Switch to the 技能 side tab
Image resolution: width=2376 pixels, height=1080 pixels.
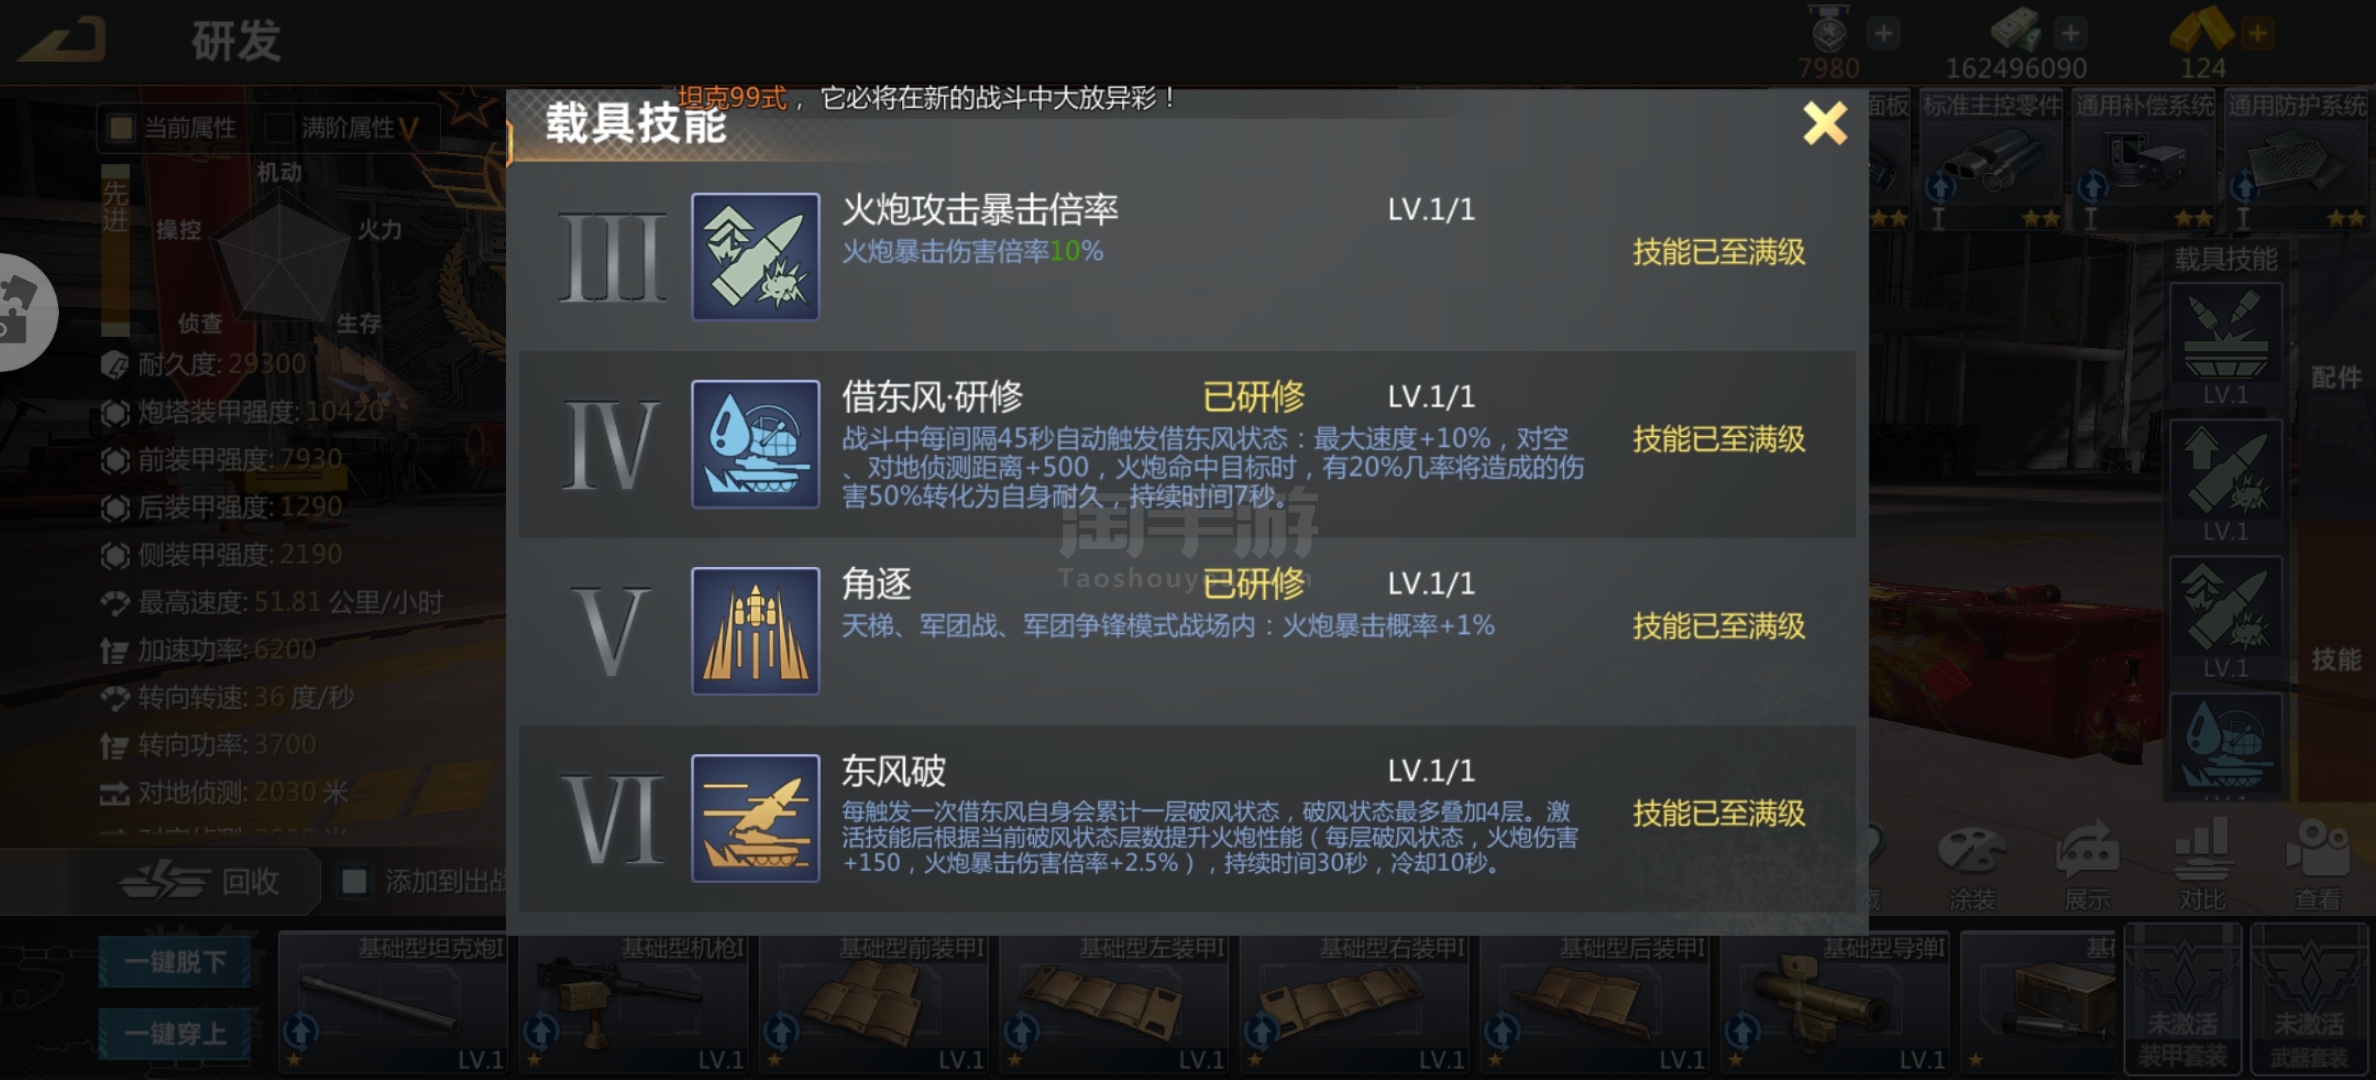pyautogui.click(x=2336, y=659)
